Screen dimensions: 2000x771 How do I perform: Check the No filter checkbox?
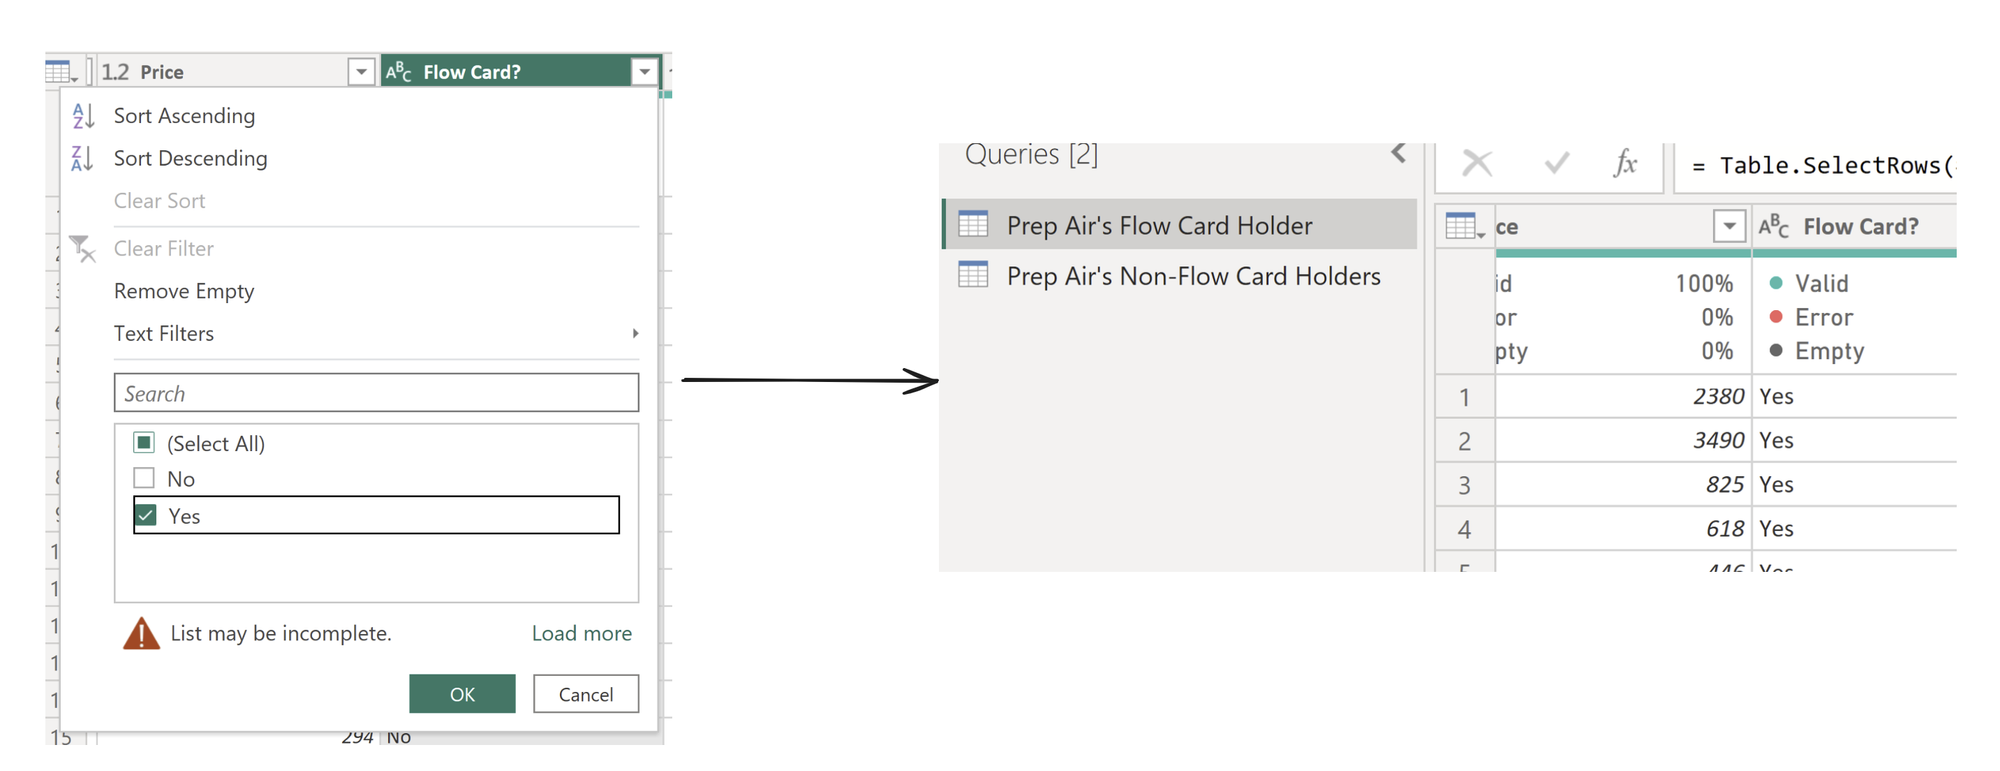tap(145, 478)
